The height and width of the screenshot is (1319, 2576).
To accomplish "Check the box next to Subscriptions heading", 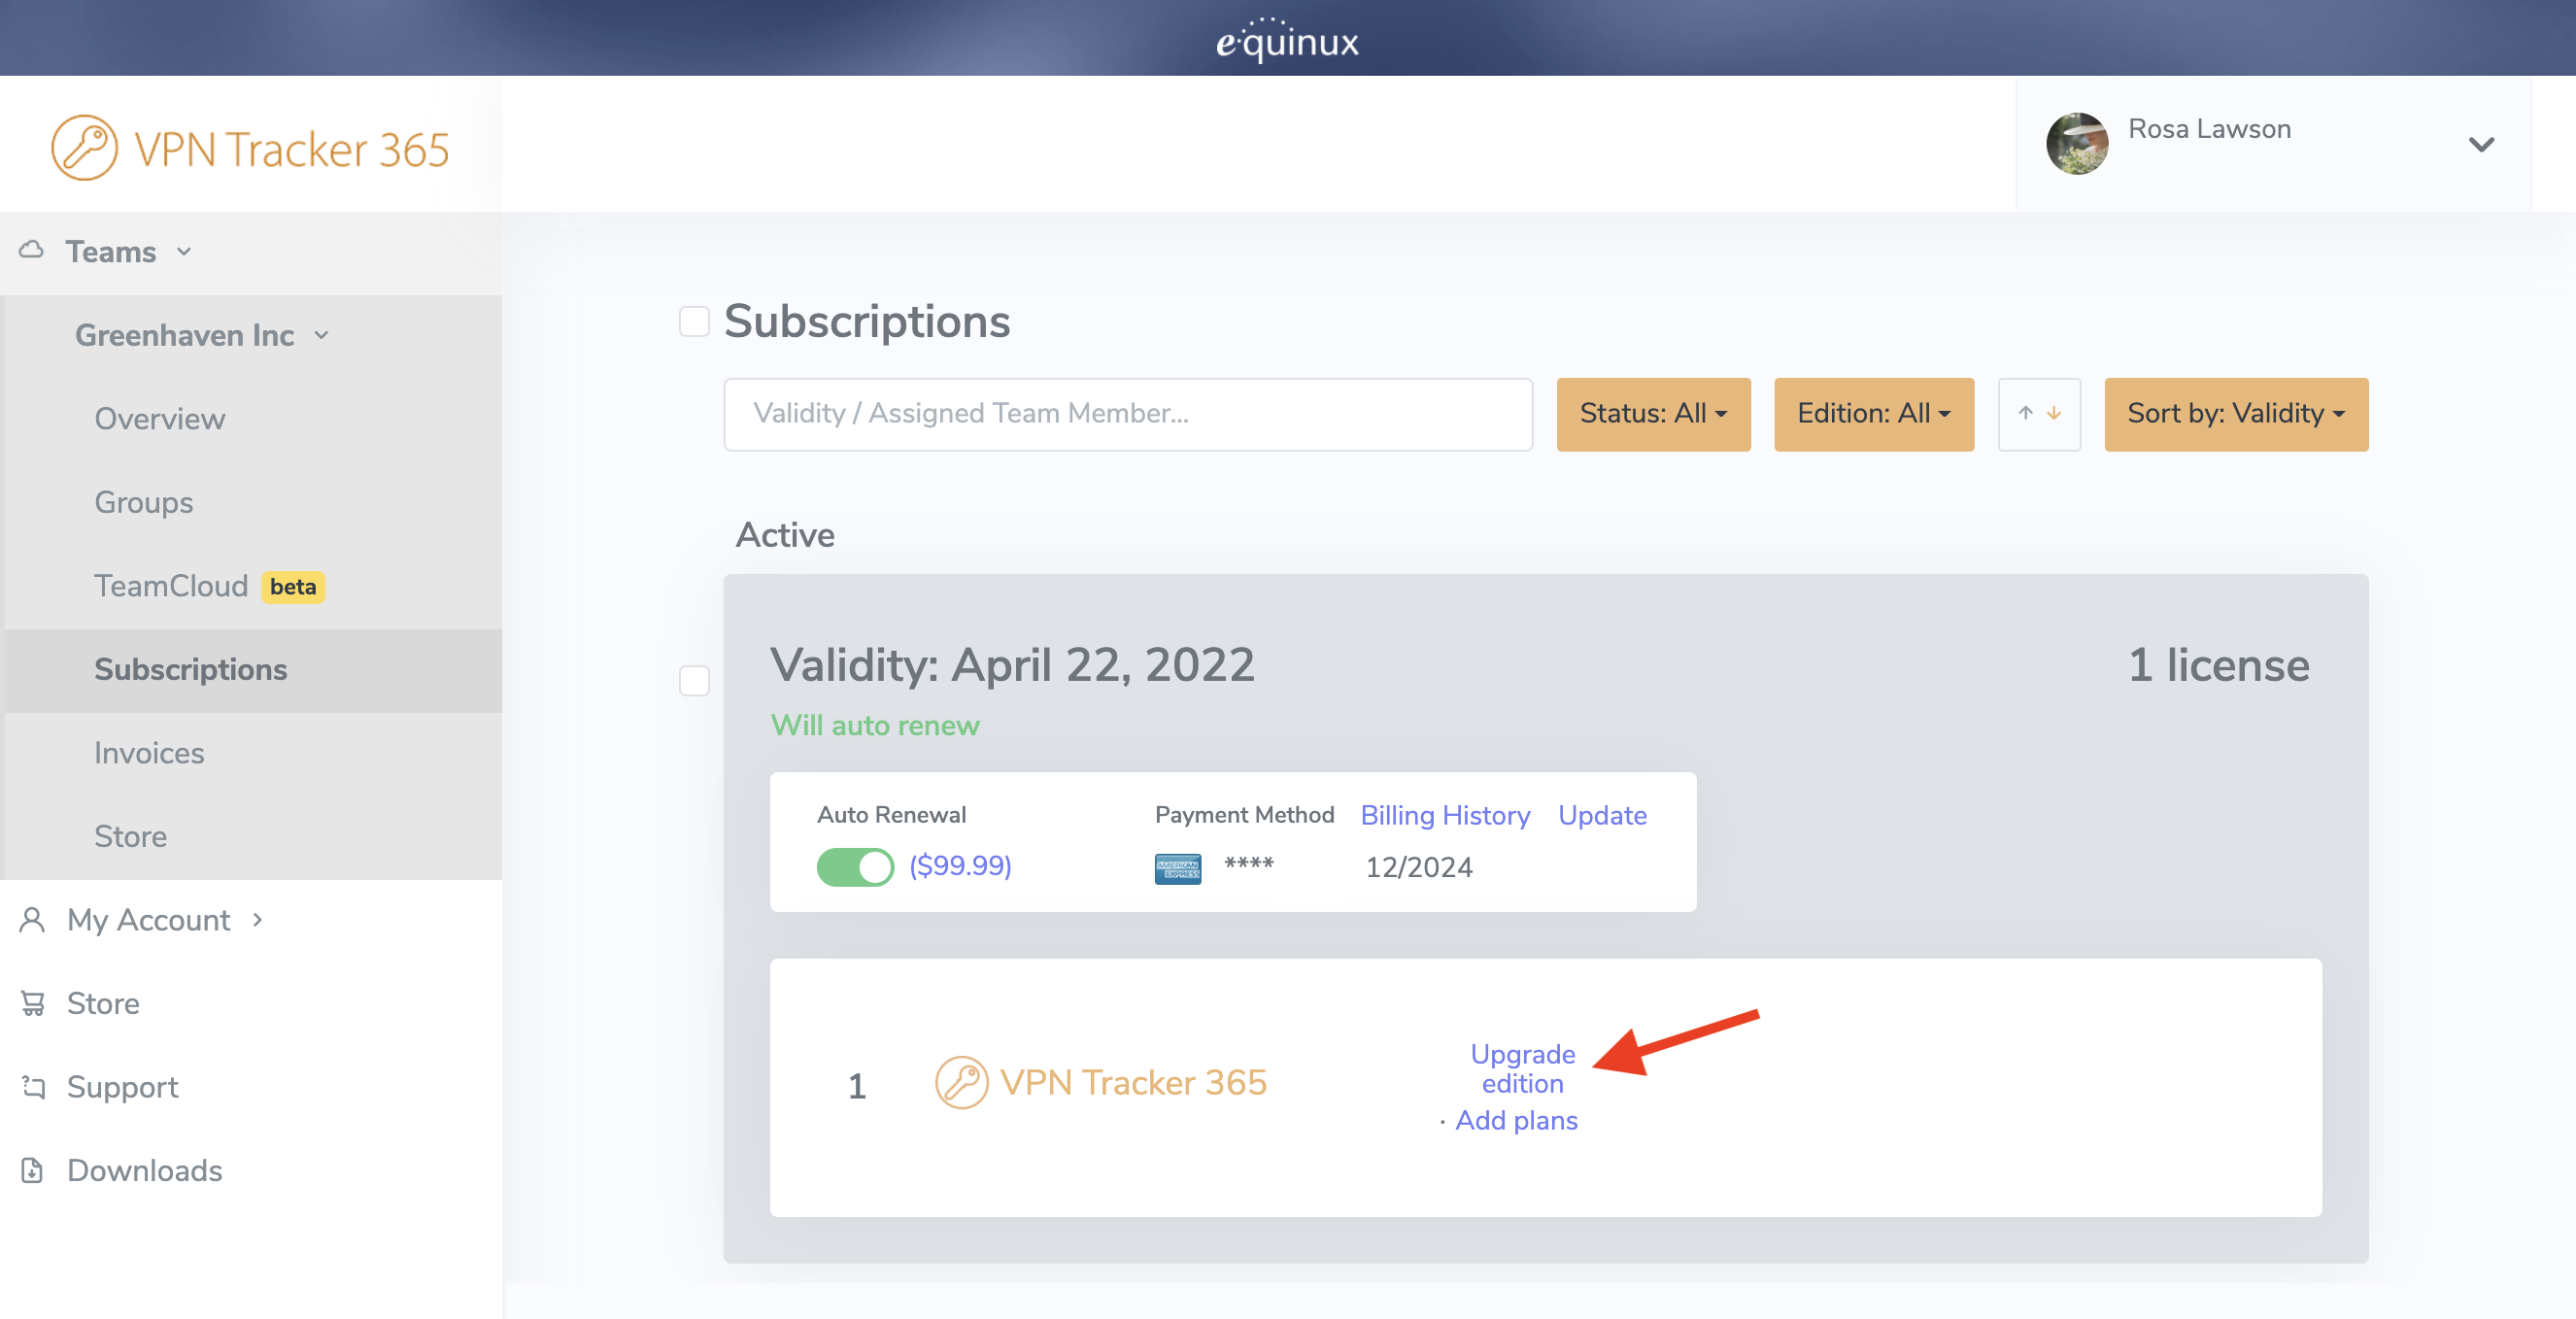I will click(x=694, y=322).
